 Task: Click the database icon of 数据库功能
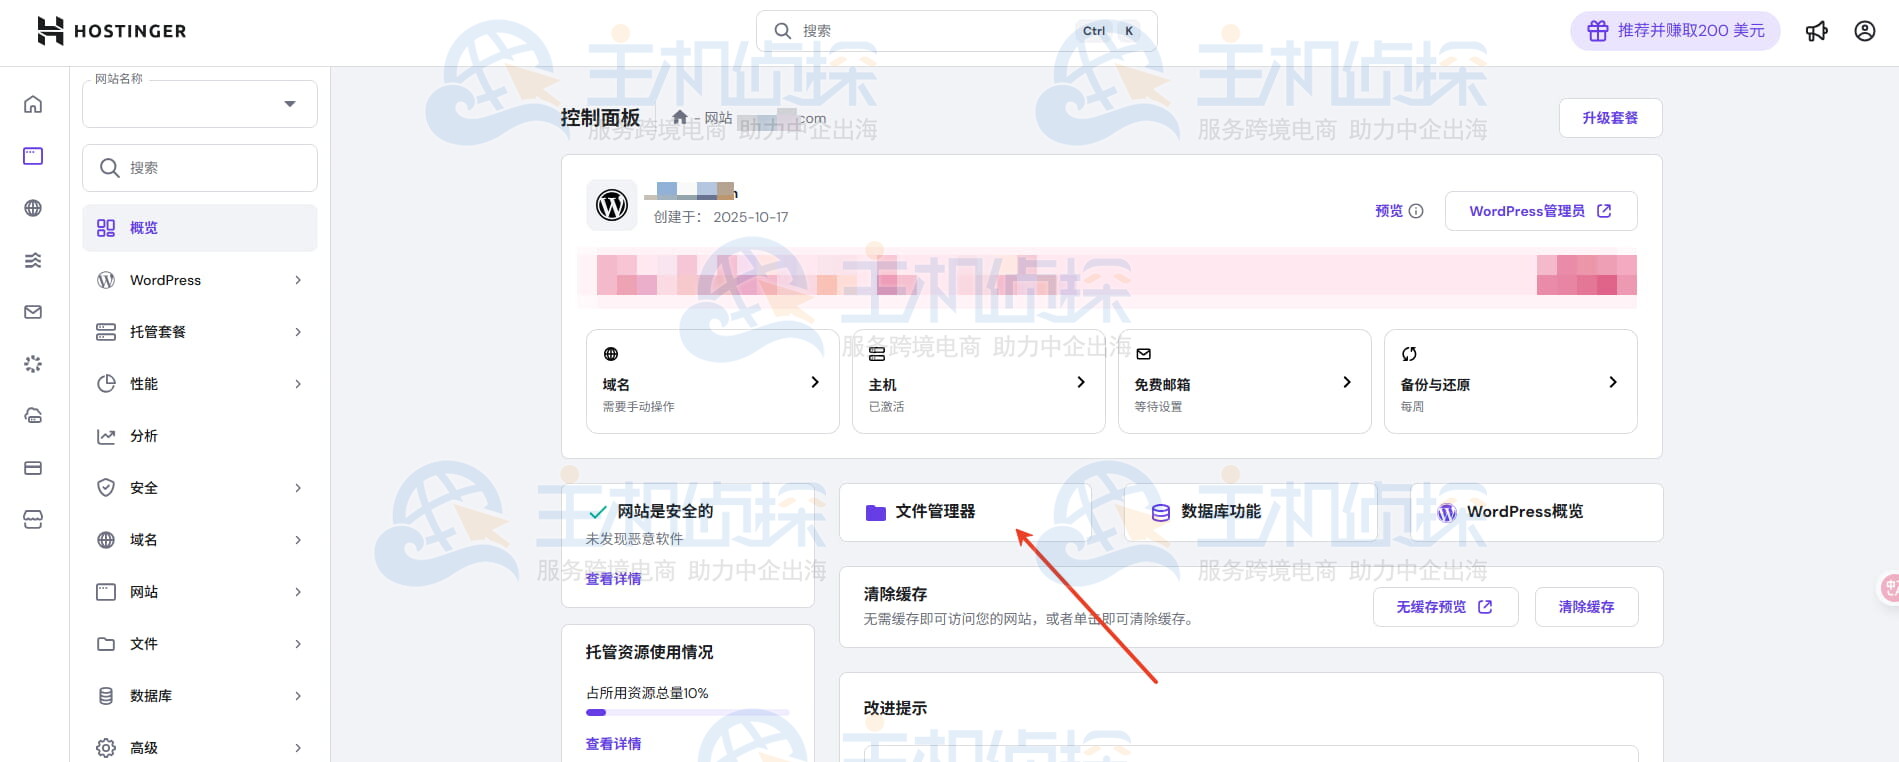click(x=1160, y=512)
